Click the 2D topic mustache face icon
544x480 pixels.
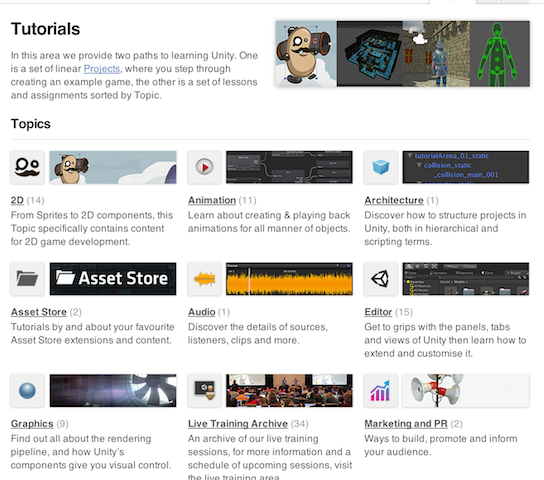click(x=27, y=167)
